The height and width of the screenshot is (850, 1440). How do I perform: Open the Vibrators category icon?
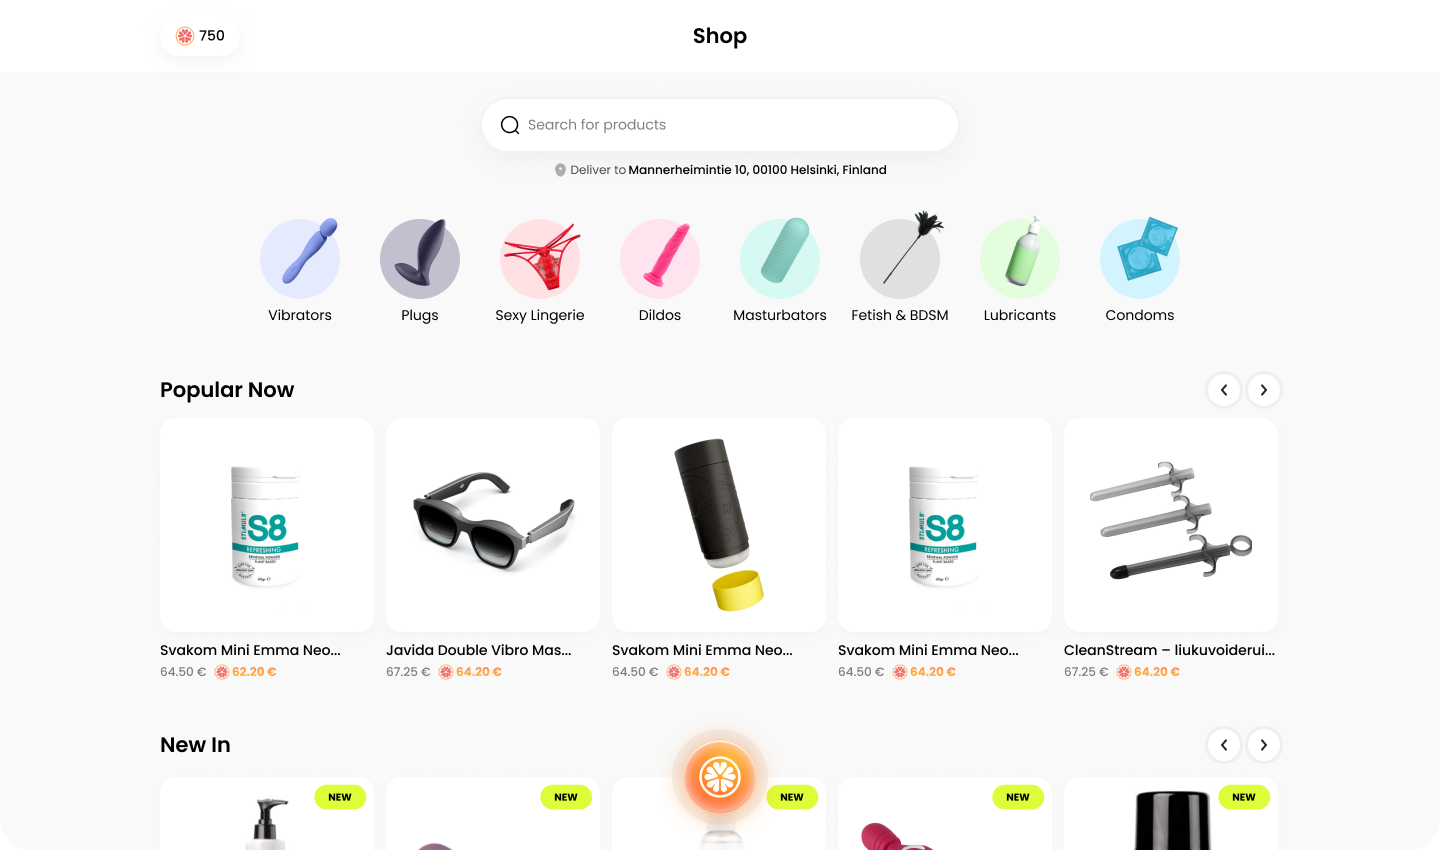pyautogui.click(x=300, y=259)
